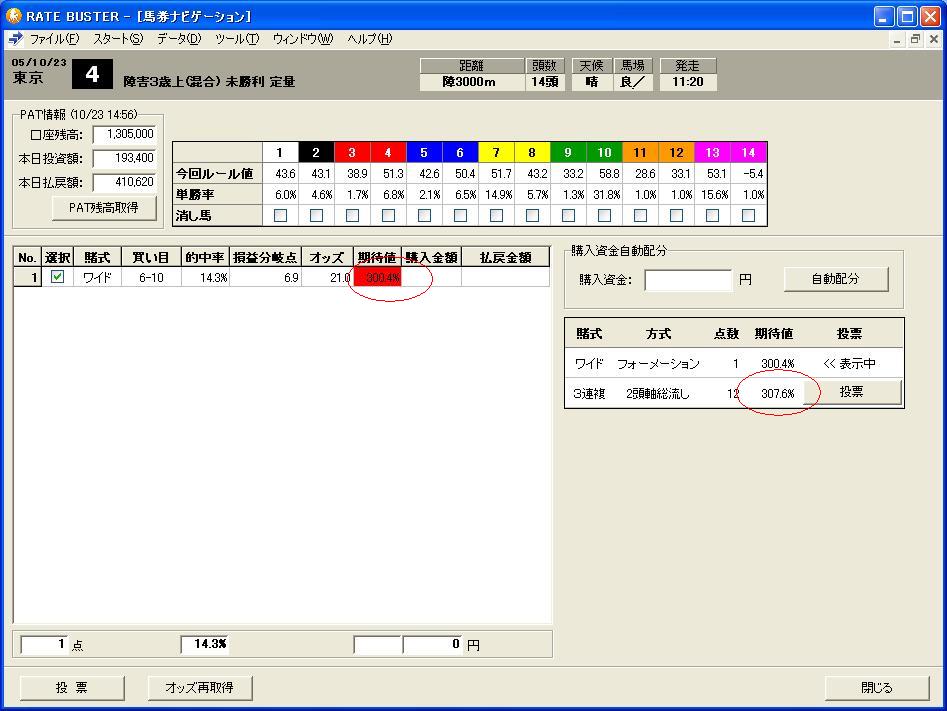Click the 自動配分 button
This screenshot has height=711, width=947.
point(836,279)
